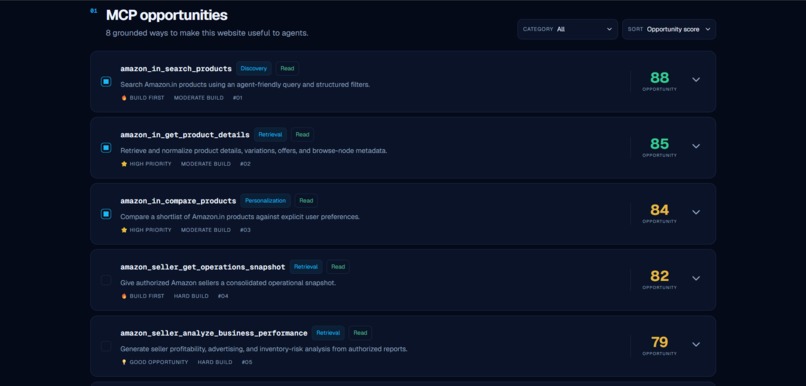
Task: Expand the amazon_seller_get_operations_snapshot card chevron
Action: [x=696, y=278]
